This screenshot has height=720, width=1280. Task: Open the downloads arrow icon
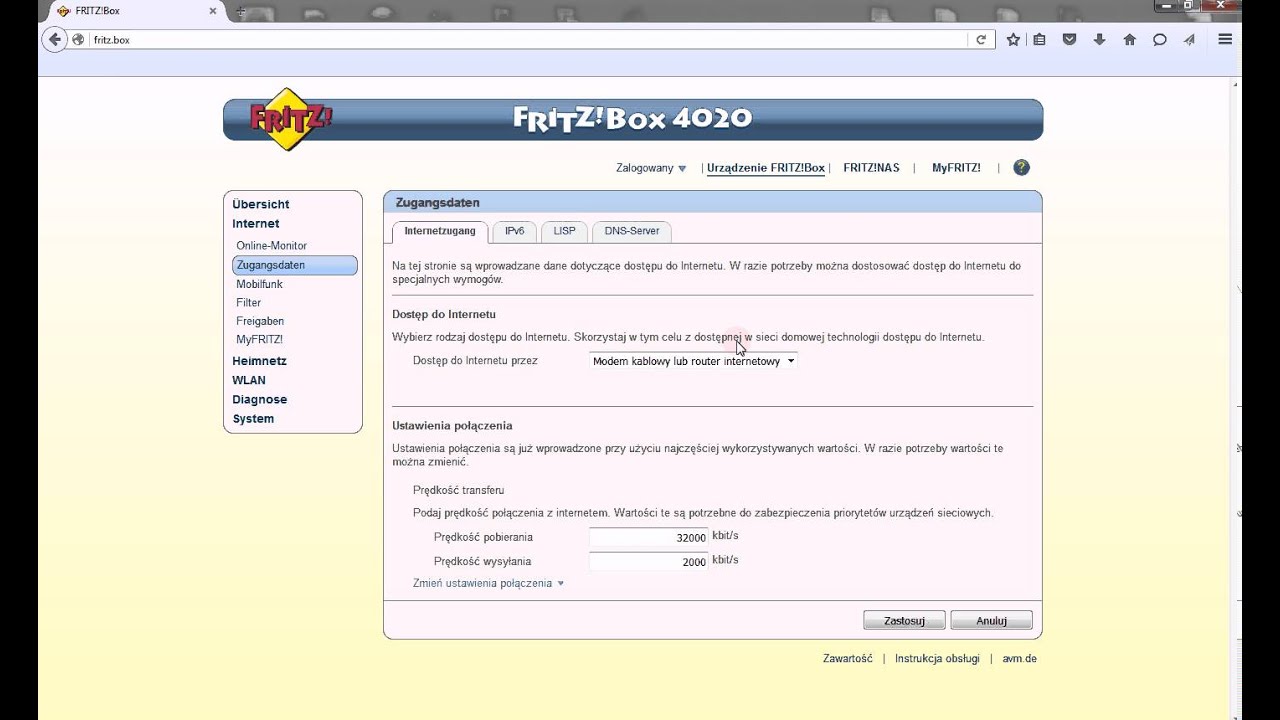click(1099, 40)
